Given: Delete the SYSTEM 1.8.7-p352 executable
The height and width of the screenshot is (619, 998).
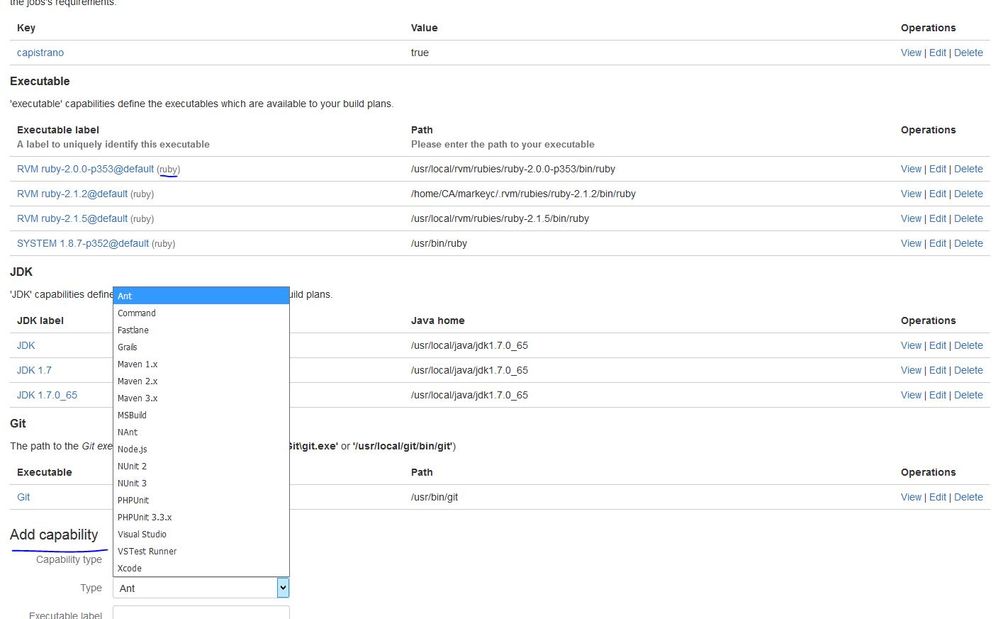Looking at the screenshot, I should pos(968,244).
